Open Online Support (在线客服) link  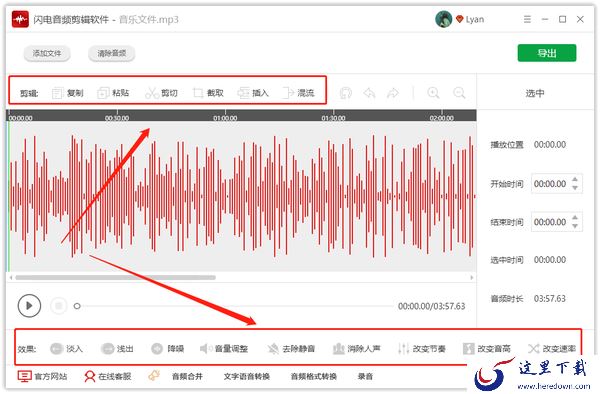108,376
